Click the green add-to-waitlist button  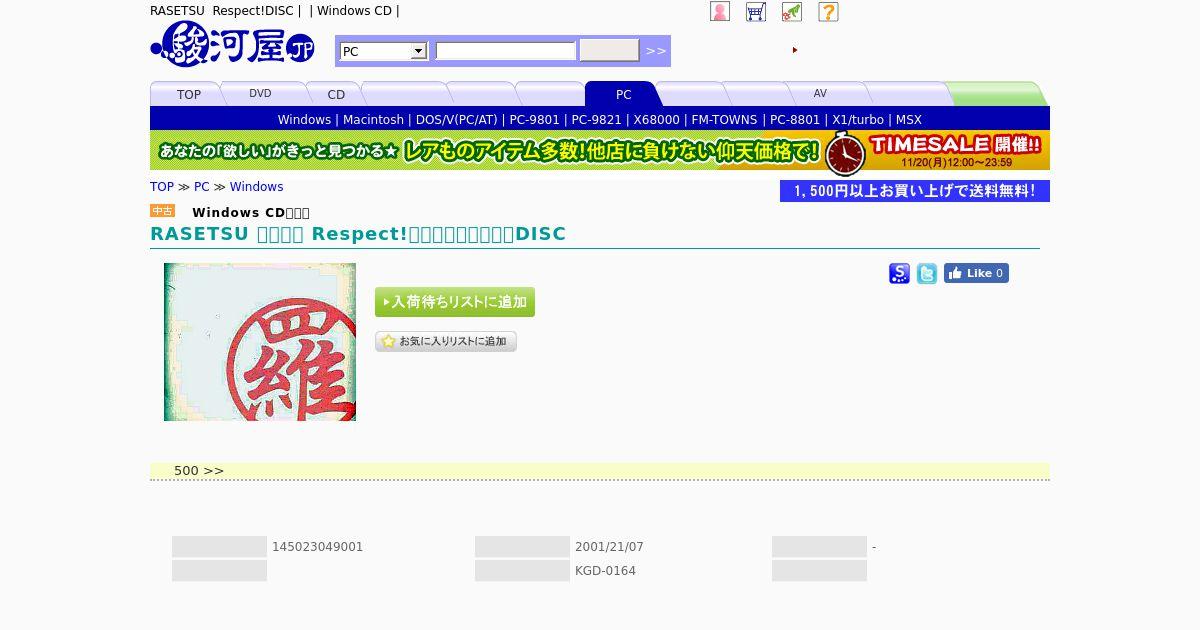pyautogui.click(x=455, y=302)
